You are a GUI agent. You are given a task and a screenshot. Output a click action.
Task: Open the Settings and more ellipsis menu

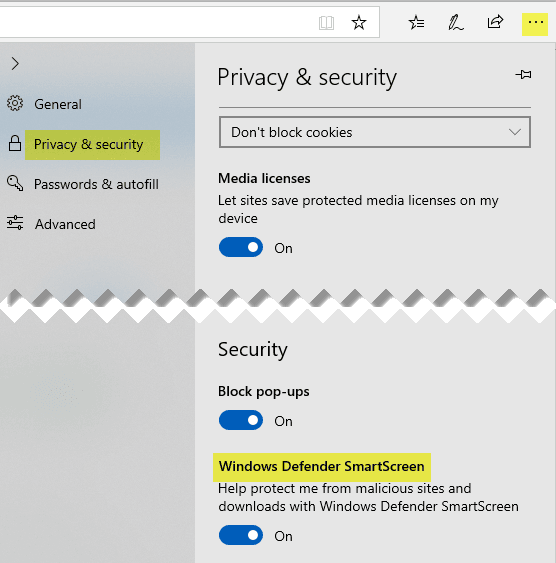535,24
